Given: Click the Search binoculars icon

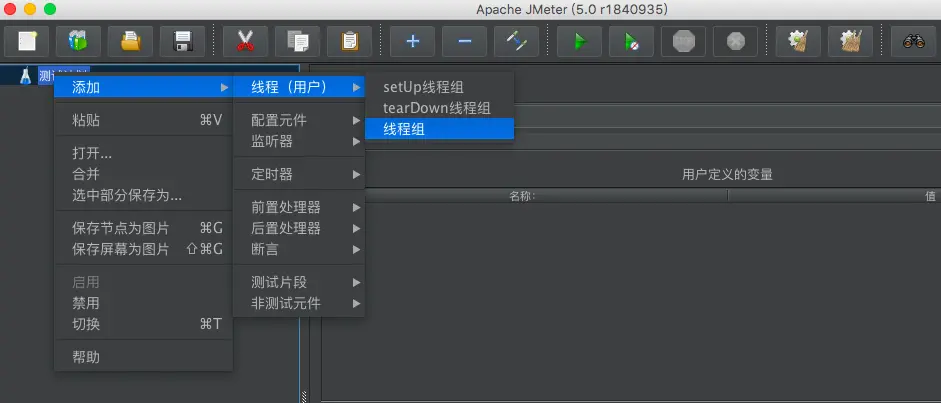Looking at the screenshot, I should [913, 41].
